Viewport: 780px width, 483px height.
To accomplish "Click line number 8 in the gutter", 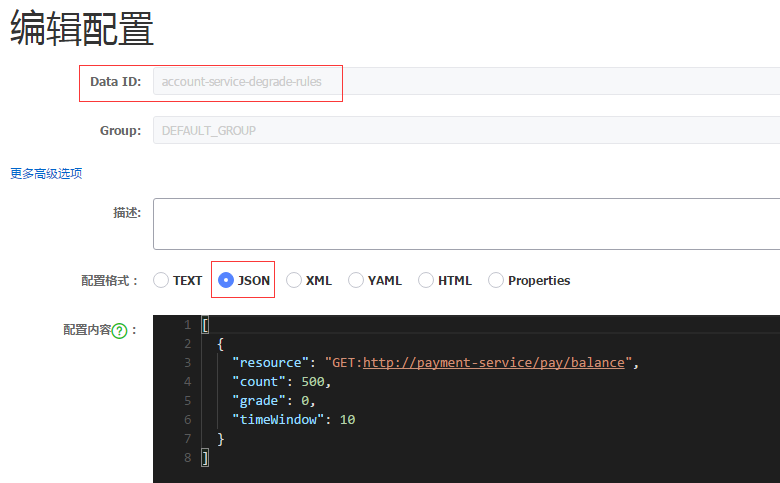I will [188, 457].
